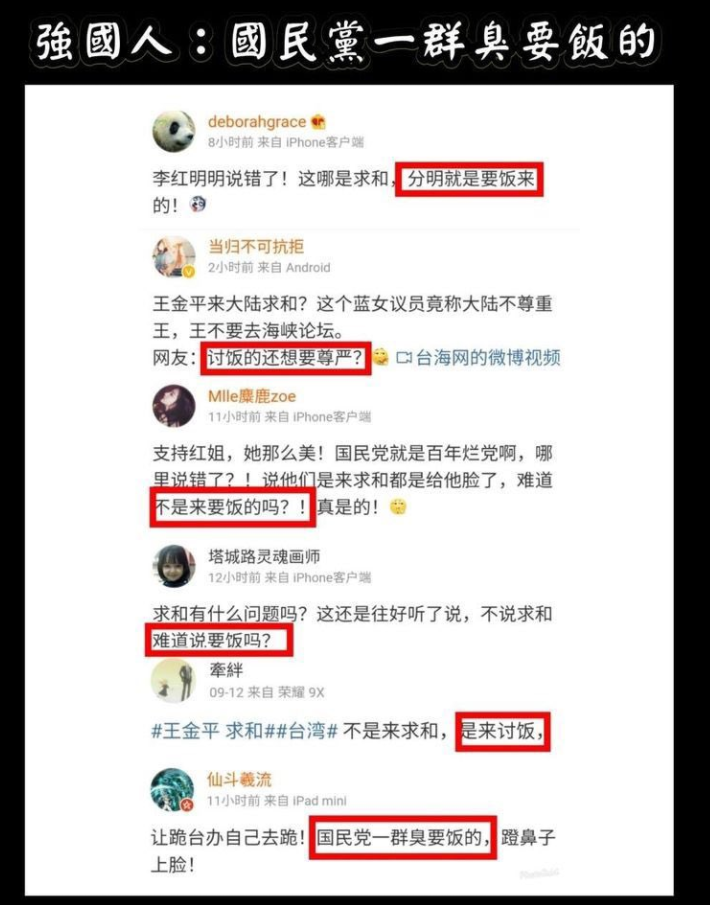
Task: Open the avatar of 牵絆
Action: [x=173, y=681]
